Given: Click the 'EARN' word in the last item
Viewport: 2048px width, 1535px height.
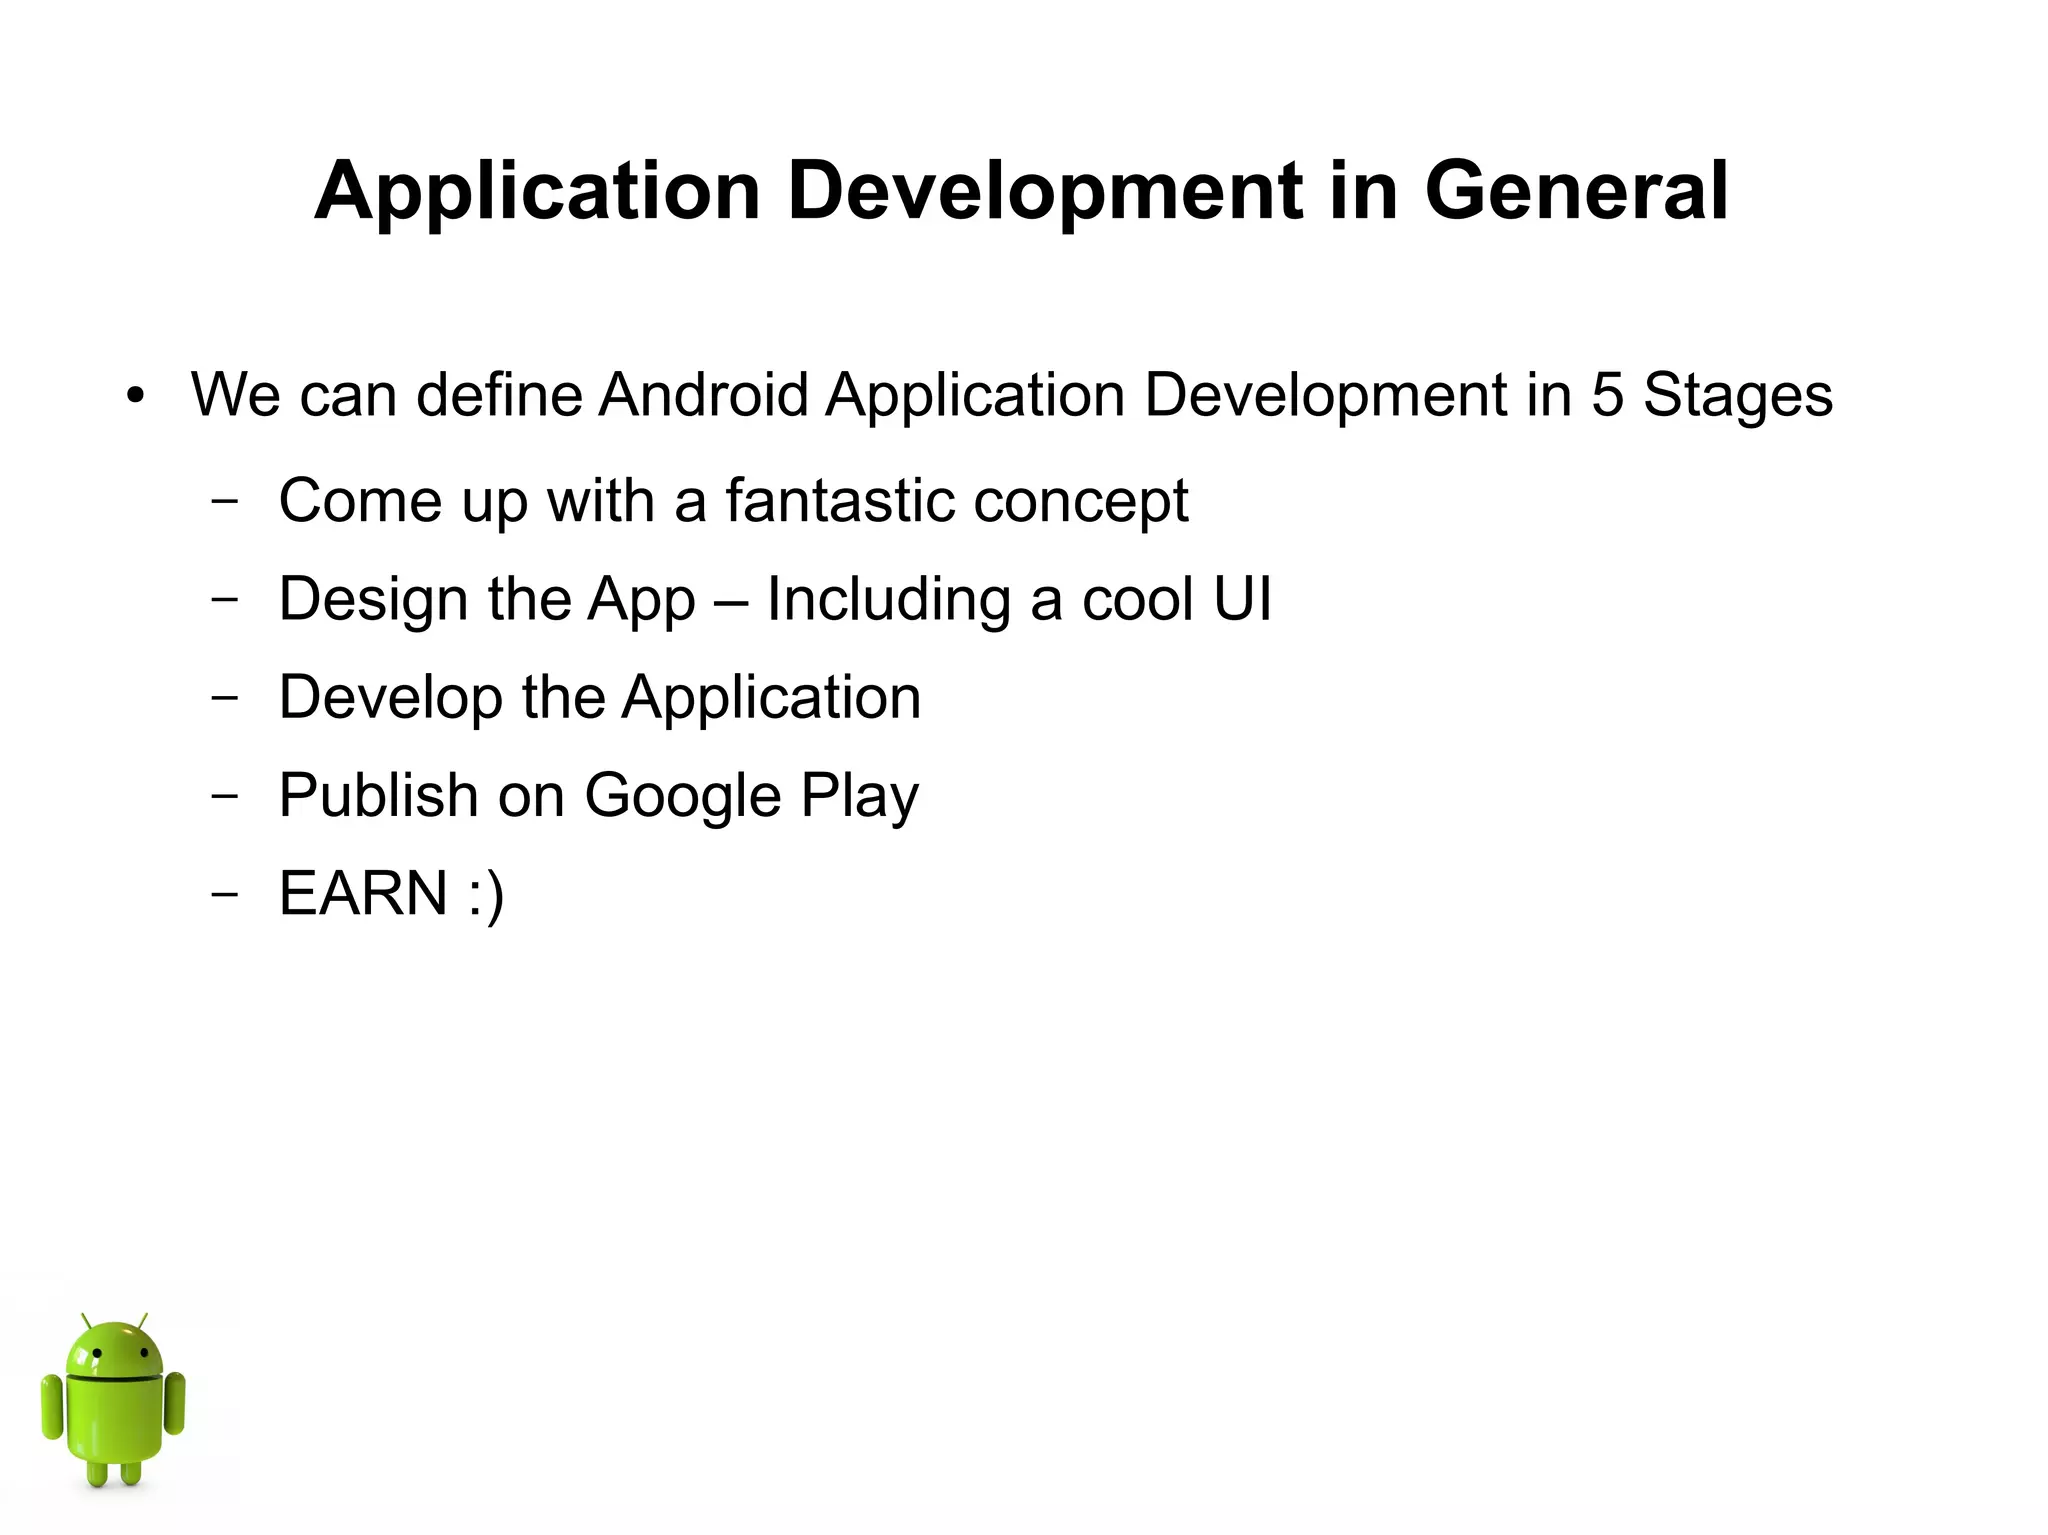Looking at the screenshot, I should tap(363, 893).
